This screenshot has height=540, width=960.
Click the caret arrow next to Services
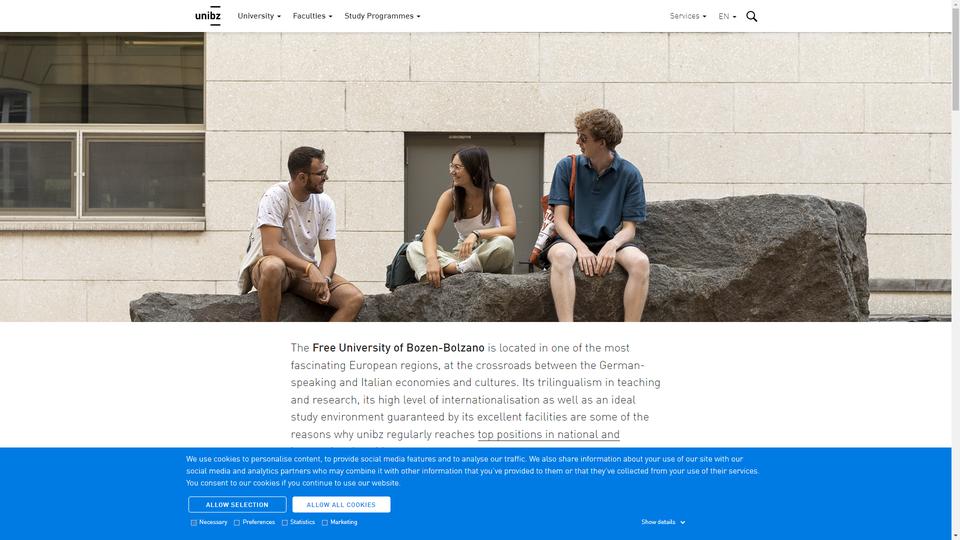coord(705,17)
